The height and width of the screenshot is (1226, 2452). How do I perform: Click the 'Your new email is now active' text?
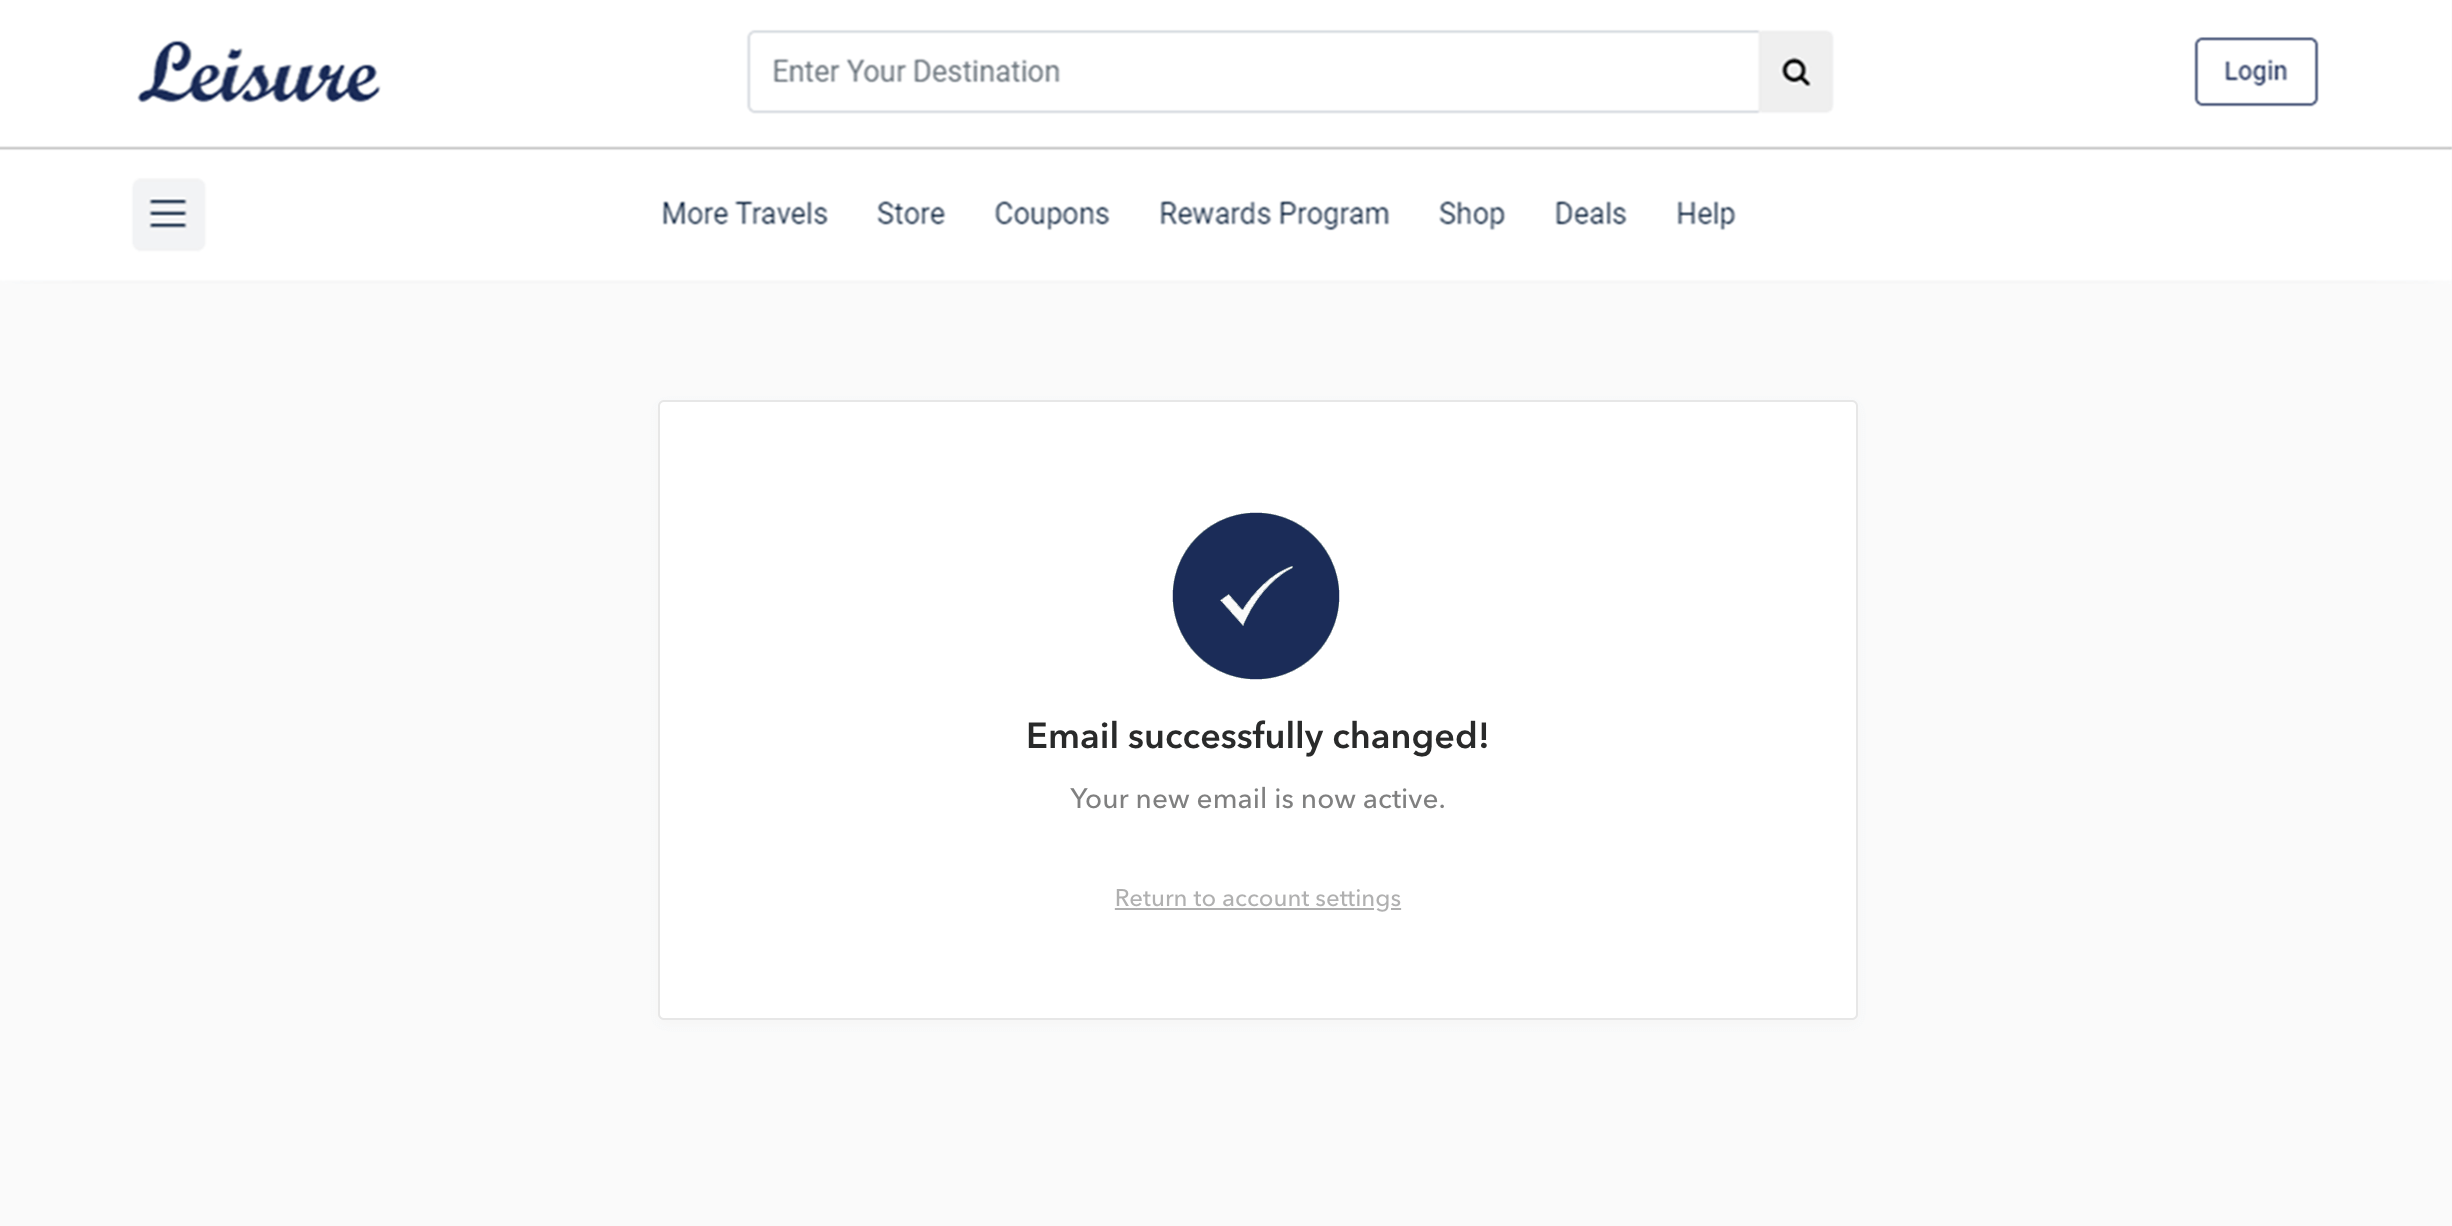[x=1257, y=799]
